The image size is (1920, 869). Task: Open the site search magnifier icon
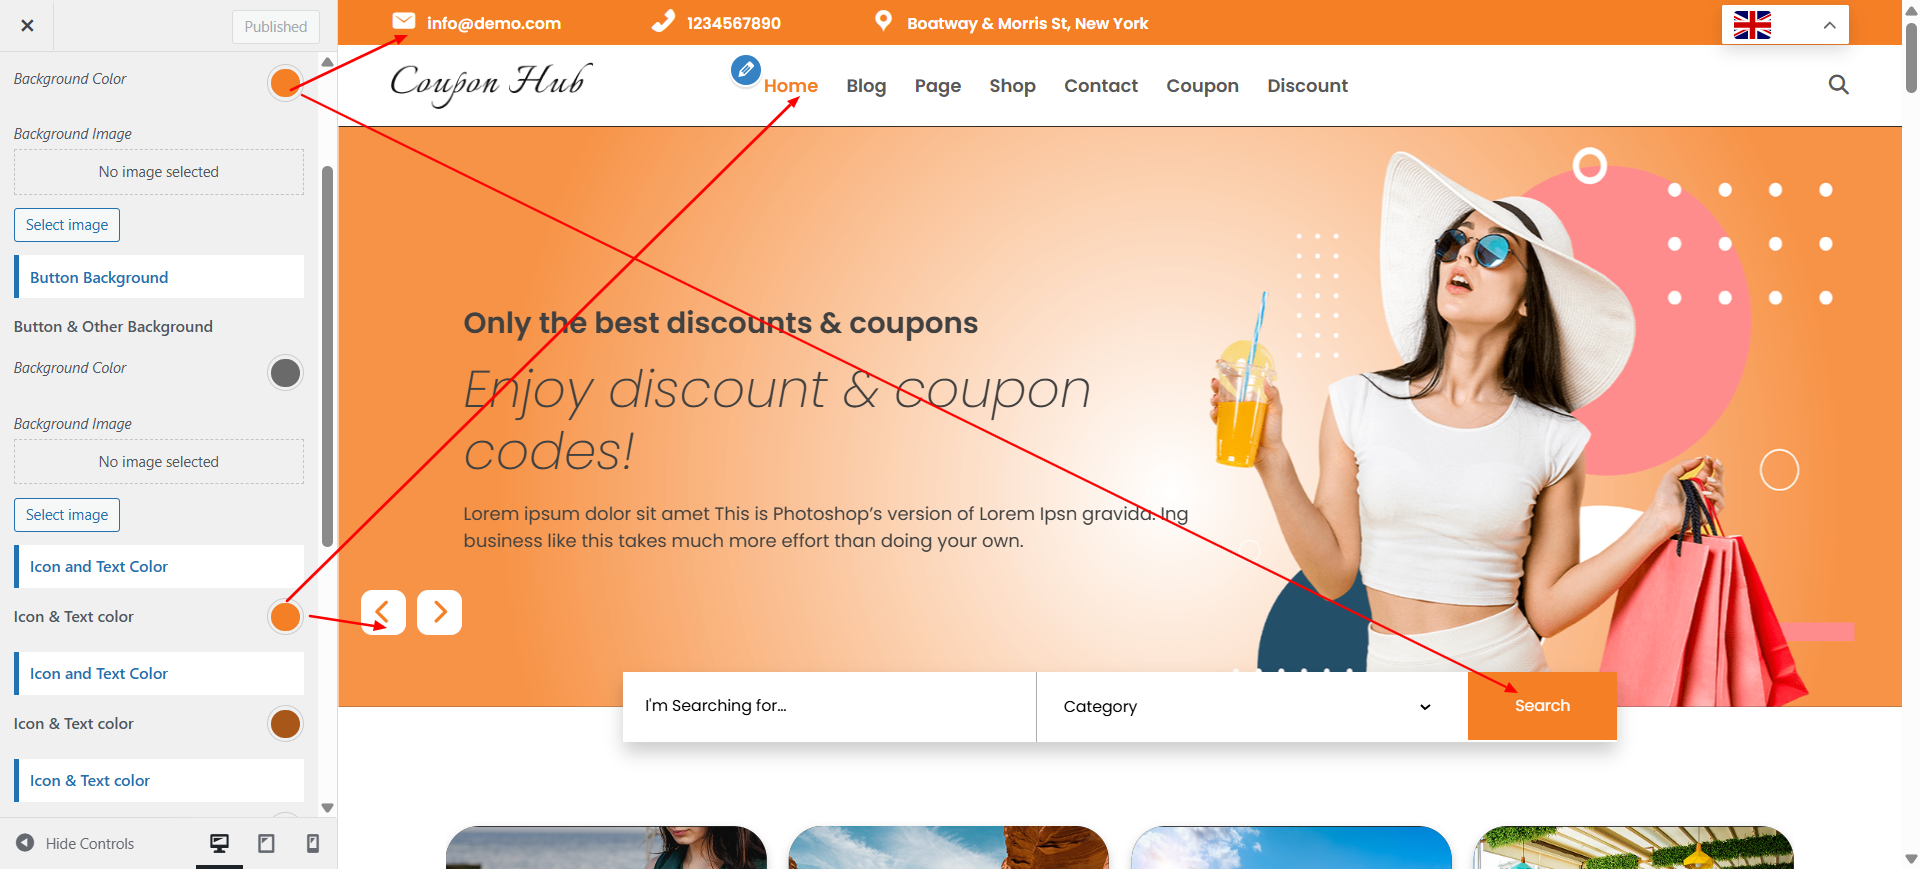point(1838,85)
